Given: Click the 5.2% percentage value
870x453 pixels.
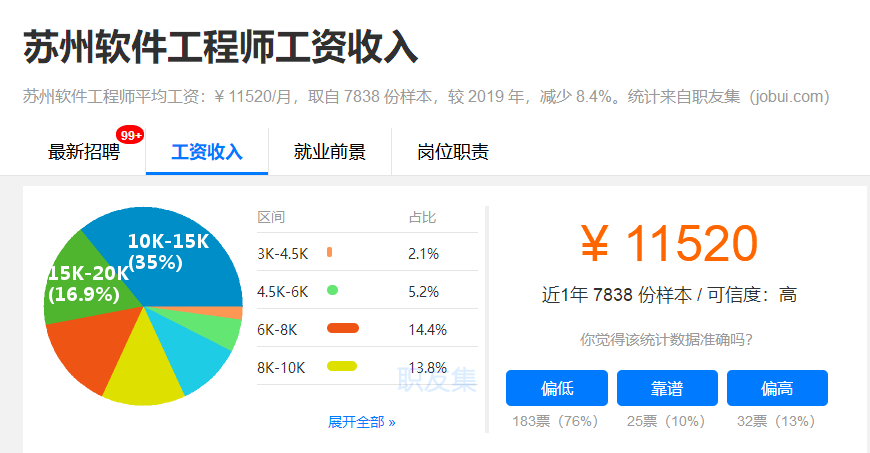Looking at the screenshot, I should pyautogui.click(x=423, y=291).
